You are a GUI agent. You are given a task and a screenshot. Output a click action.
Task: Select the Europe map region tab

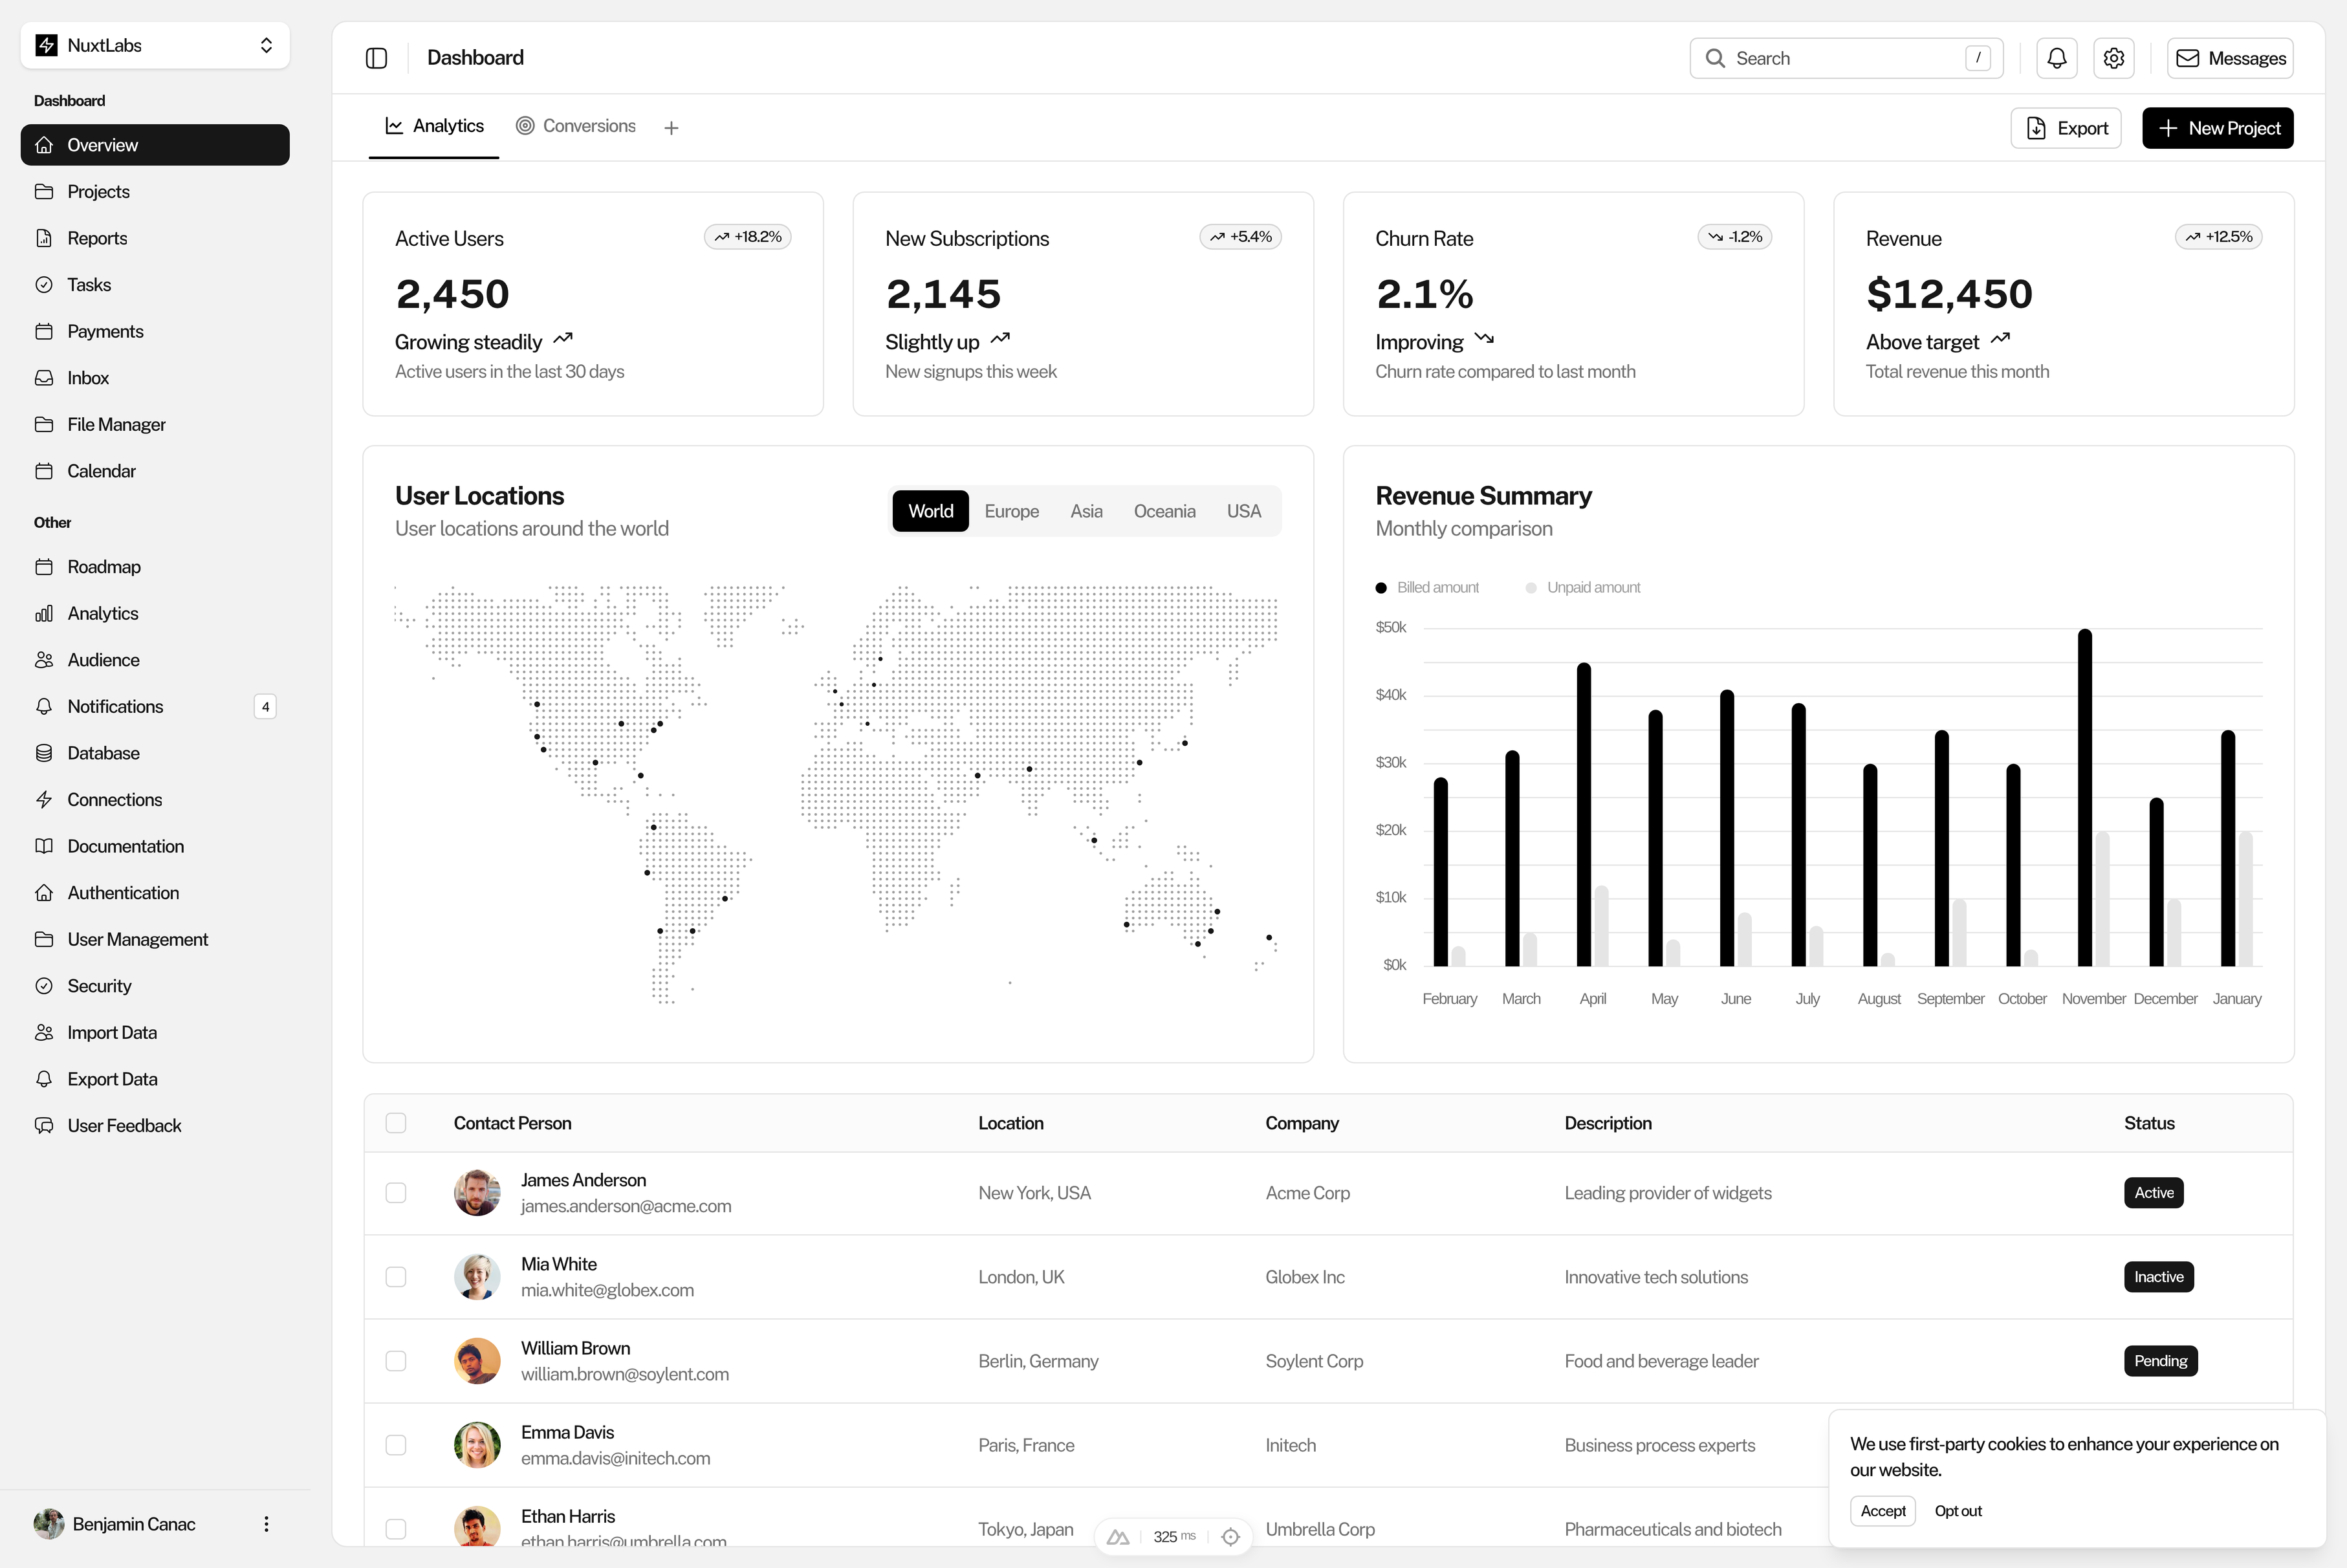[1011, 511]
